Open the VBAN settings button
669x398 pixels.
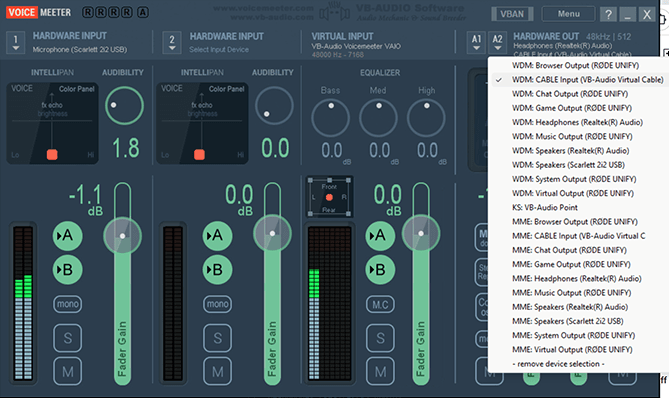coord(512,14)
